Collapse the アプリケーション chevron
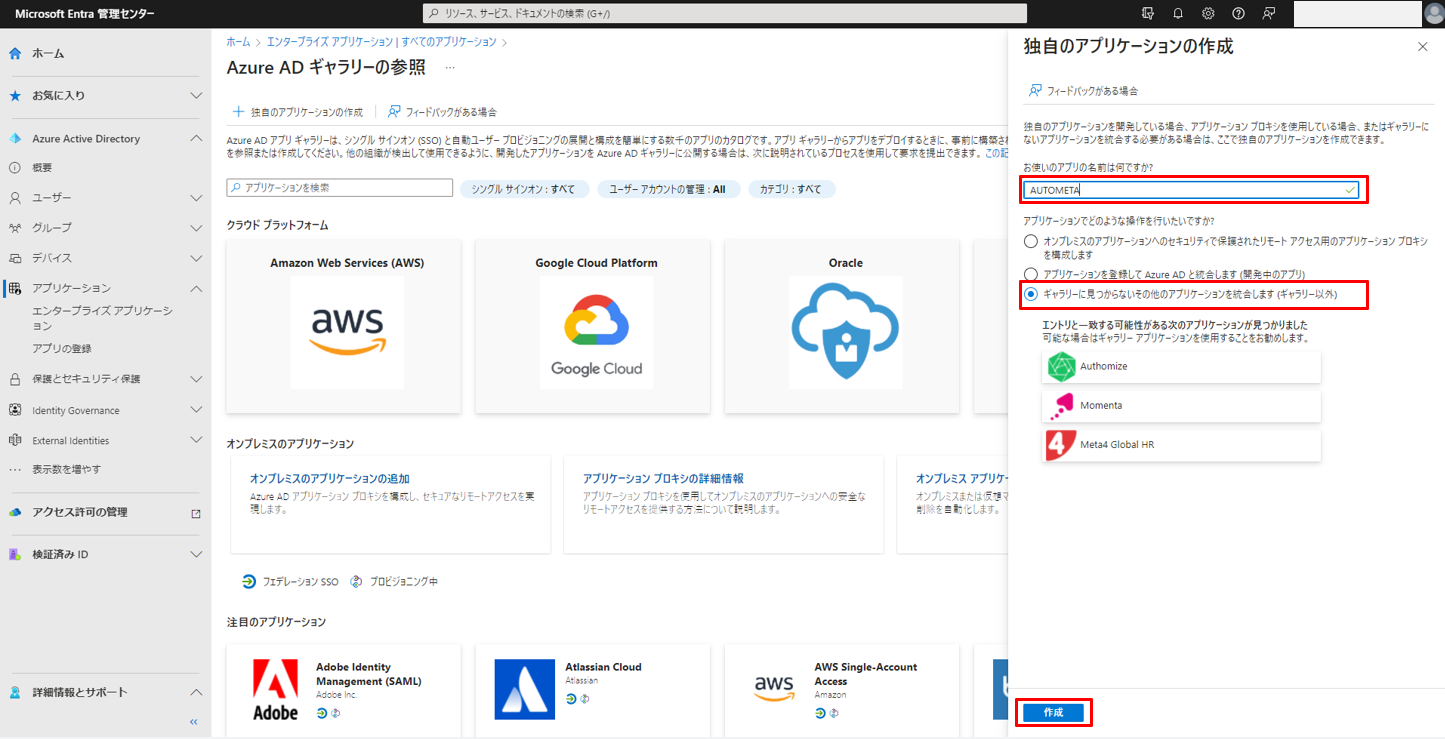The image size is (1445, 739). point(196,288)
